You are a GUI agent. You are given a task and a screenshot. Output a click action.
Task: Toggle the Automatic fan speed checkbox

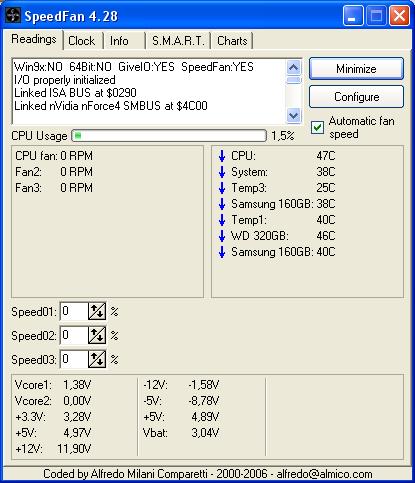click(x=317, y=127)
